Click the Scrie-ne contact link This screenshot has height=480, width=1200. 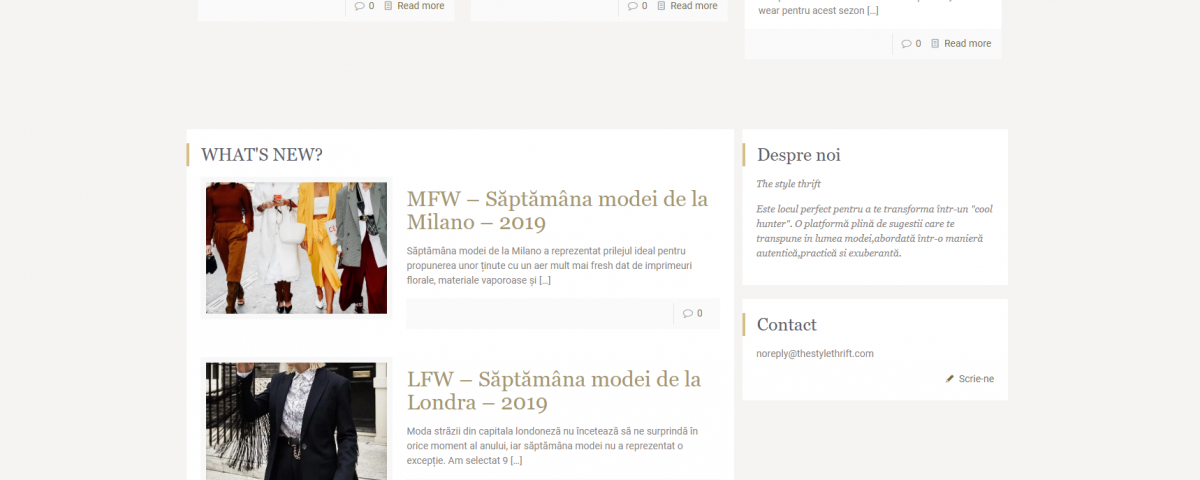[976, 379]
